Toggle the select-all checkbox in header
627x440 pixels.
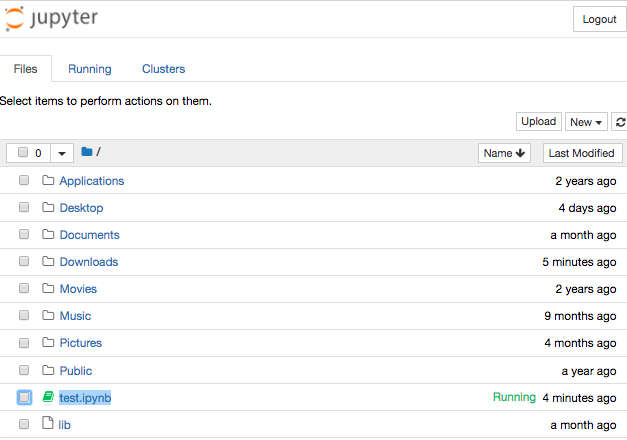pyautogui.click(x=23, y=152)
